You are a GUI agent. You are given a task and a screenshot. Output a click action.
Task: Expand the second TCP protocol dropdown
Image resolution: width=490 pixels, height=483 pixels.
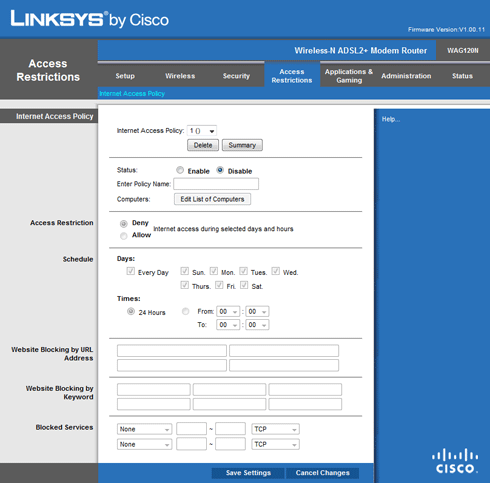275,444
